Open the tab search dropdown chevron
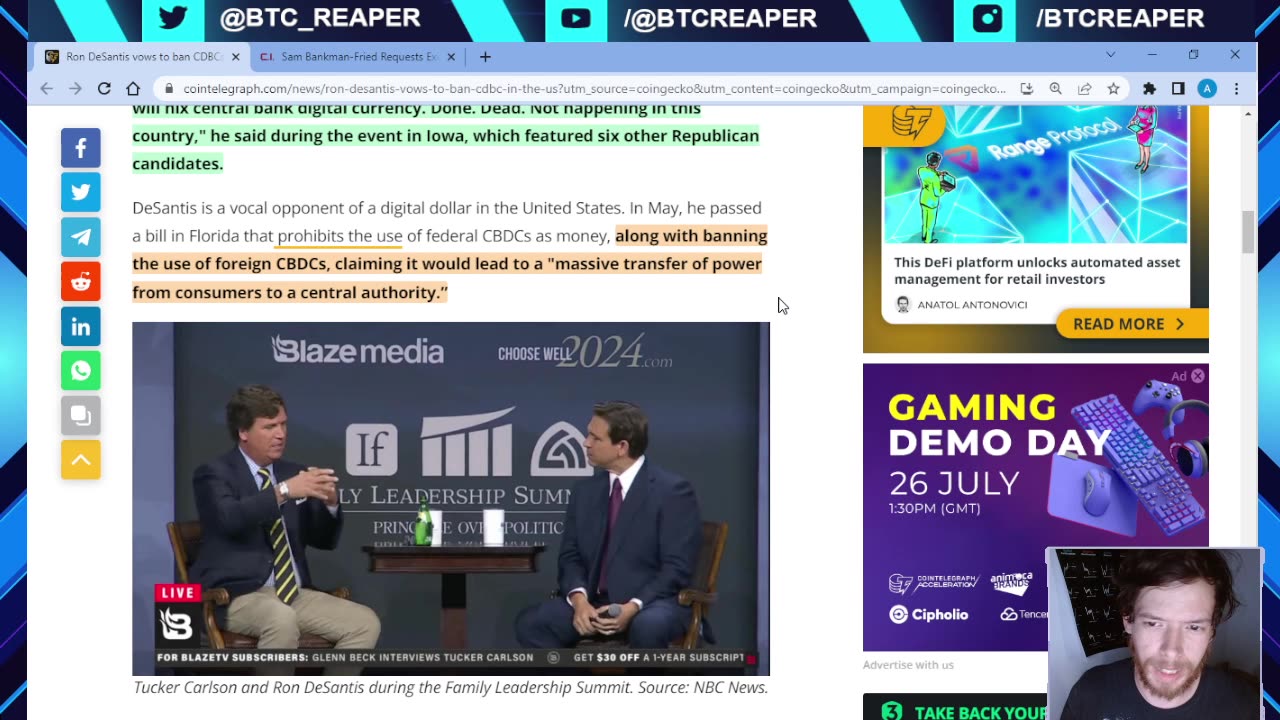Screen dimensions: 1280x720 pos(1110,55)
